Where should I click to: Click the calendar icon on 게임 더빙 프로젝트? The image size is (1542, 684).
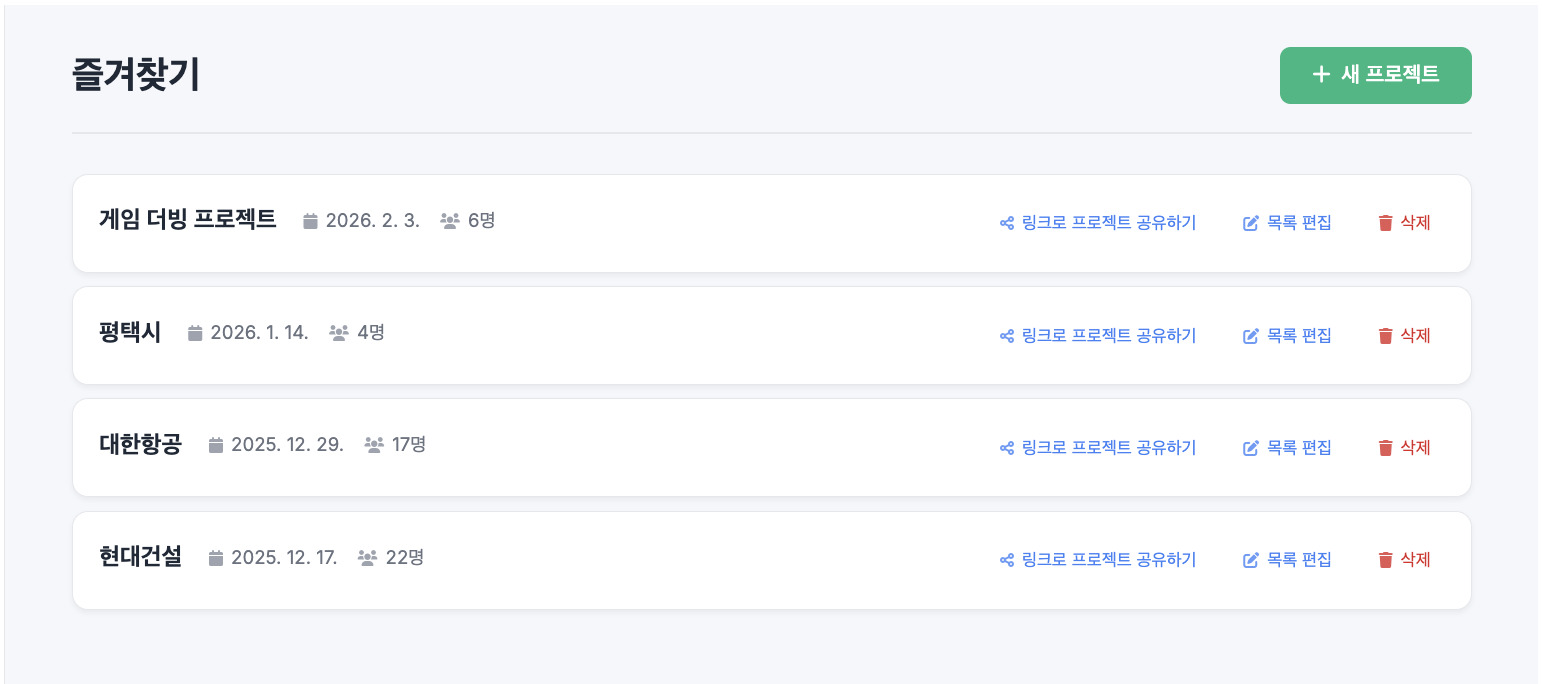point(311,221)
